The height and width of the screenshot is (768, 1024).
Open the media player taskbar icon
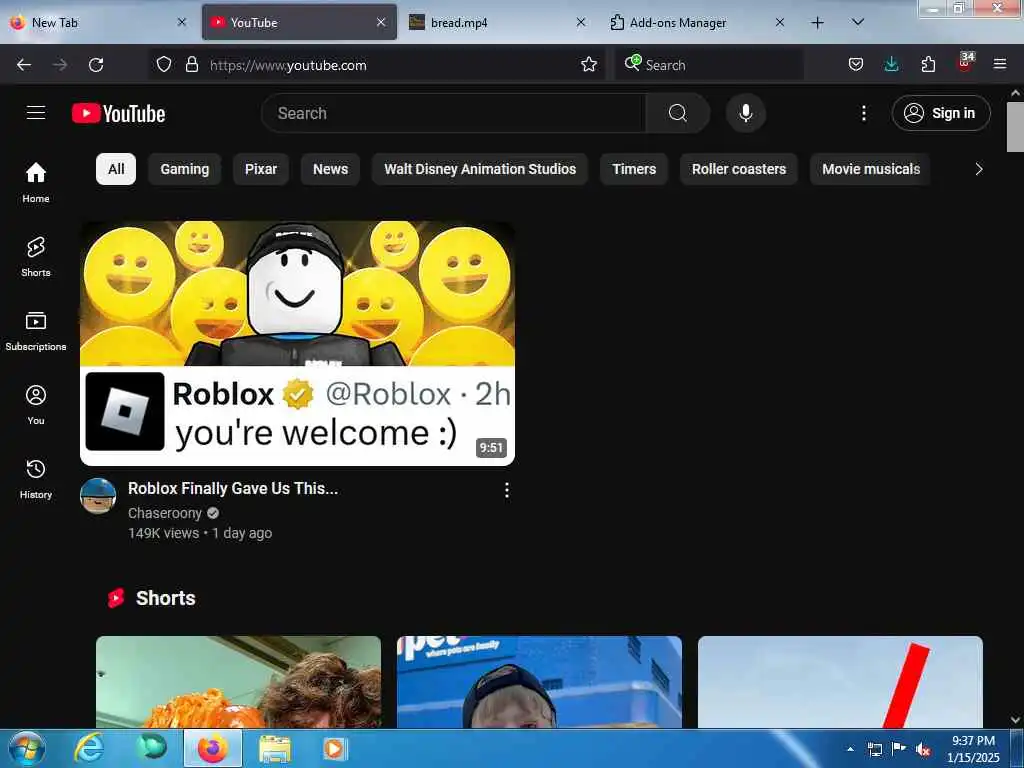coord(334,749)
